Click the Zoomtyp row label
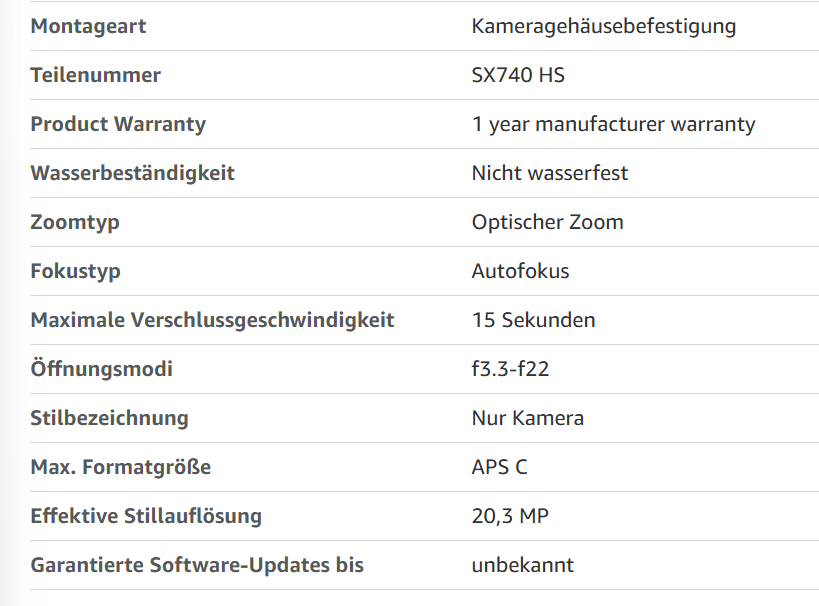Screen dimensions: 819x606 (75, 223)
